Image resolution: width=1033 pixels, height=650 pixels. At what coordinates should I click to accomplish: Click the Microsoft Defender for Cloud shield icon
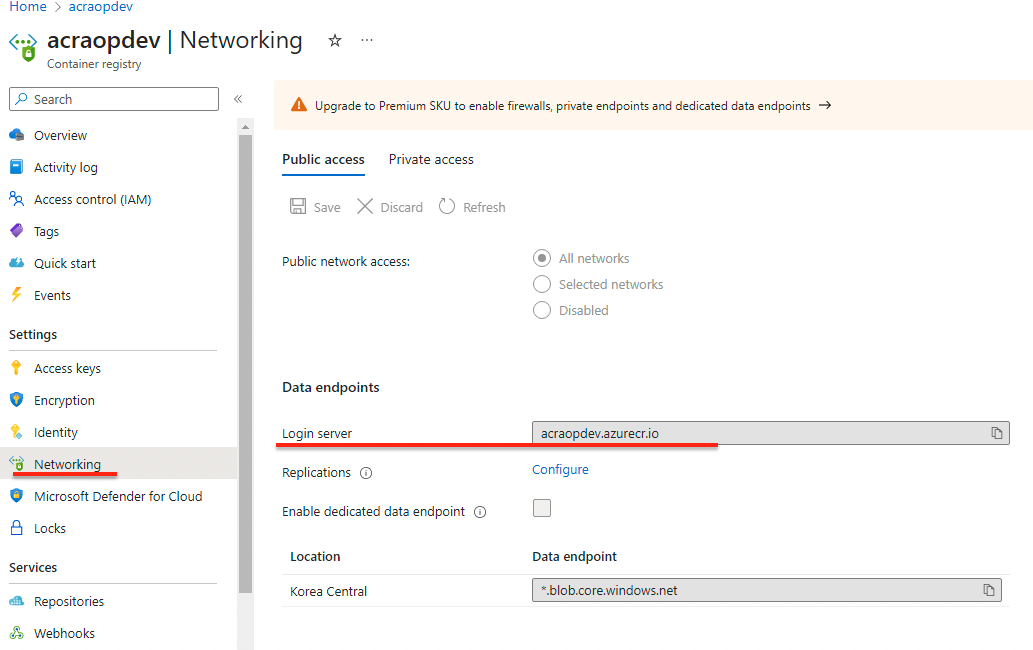coord(17,495)
